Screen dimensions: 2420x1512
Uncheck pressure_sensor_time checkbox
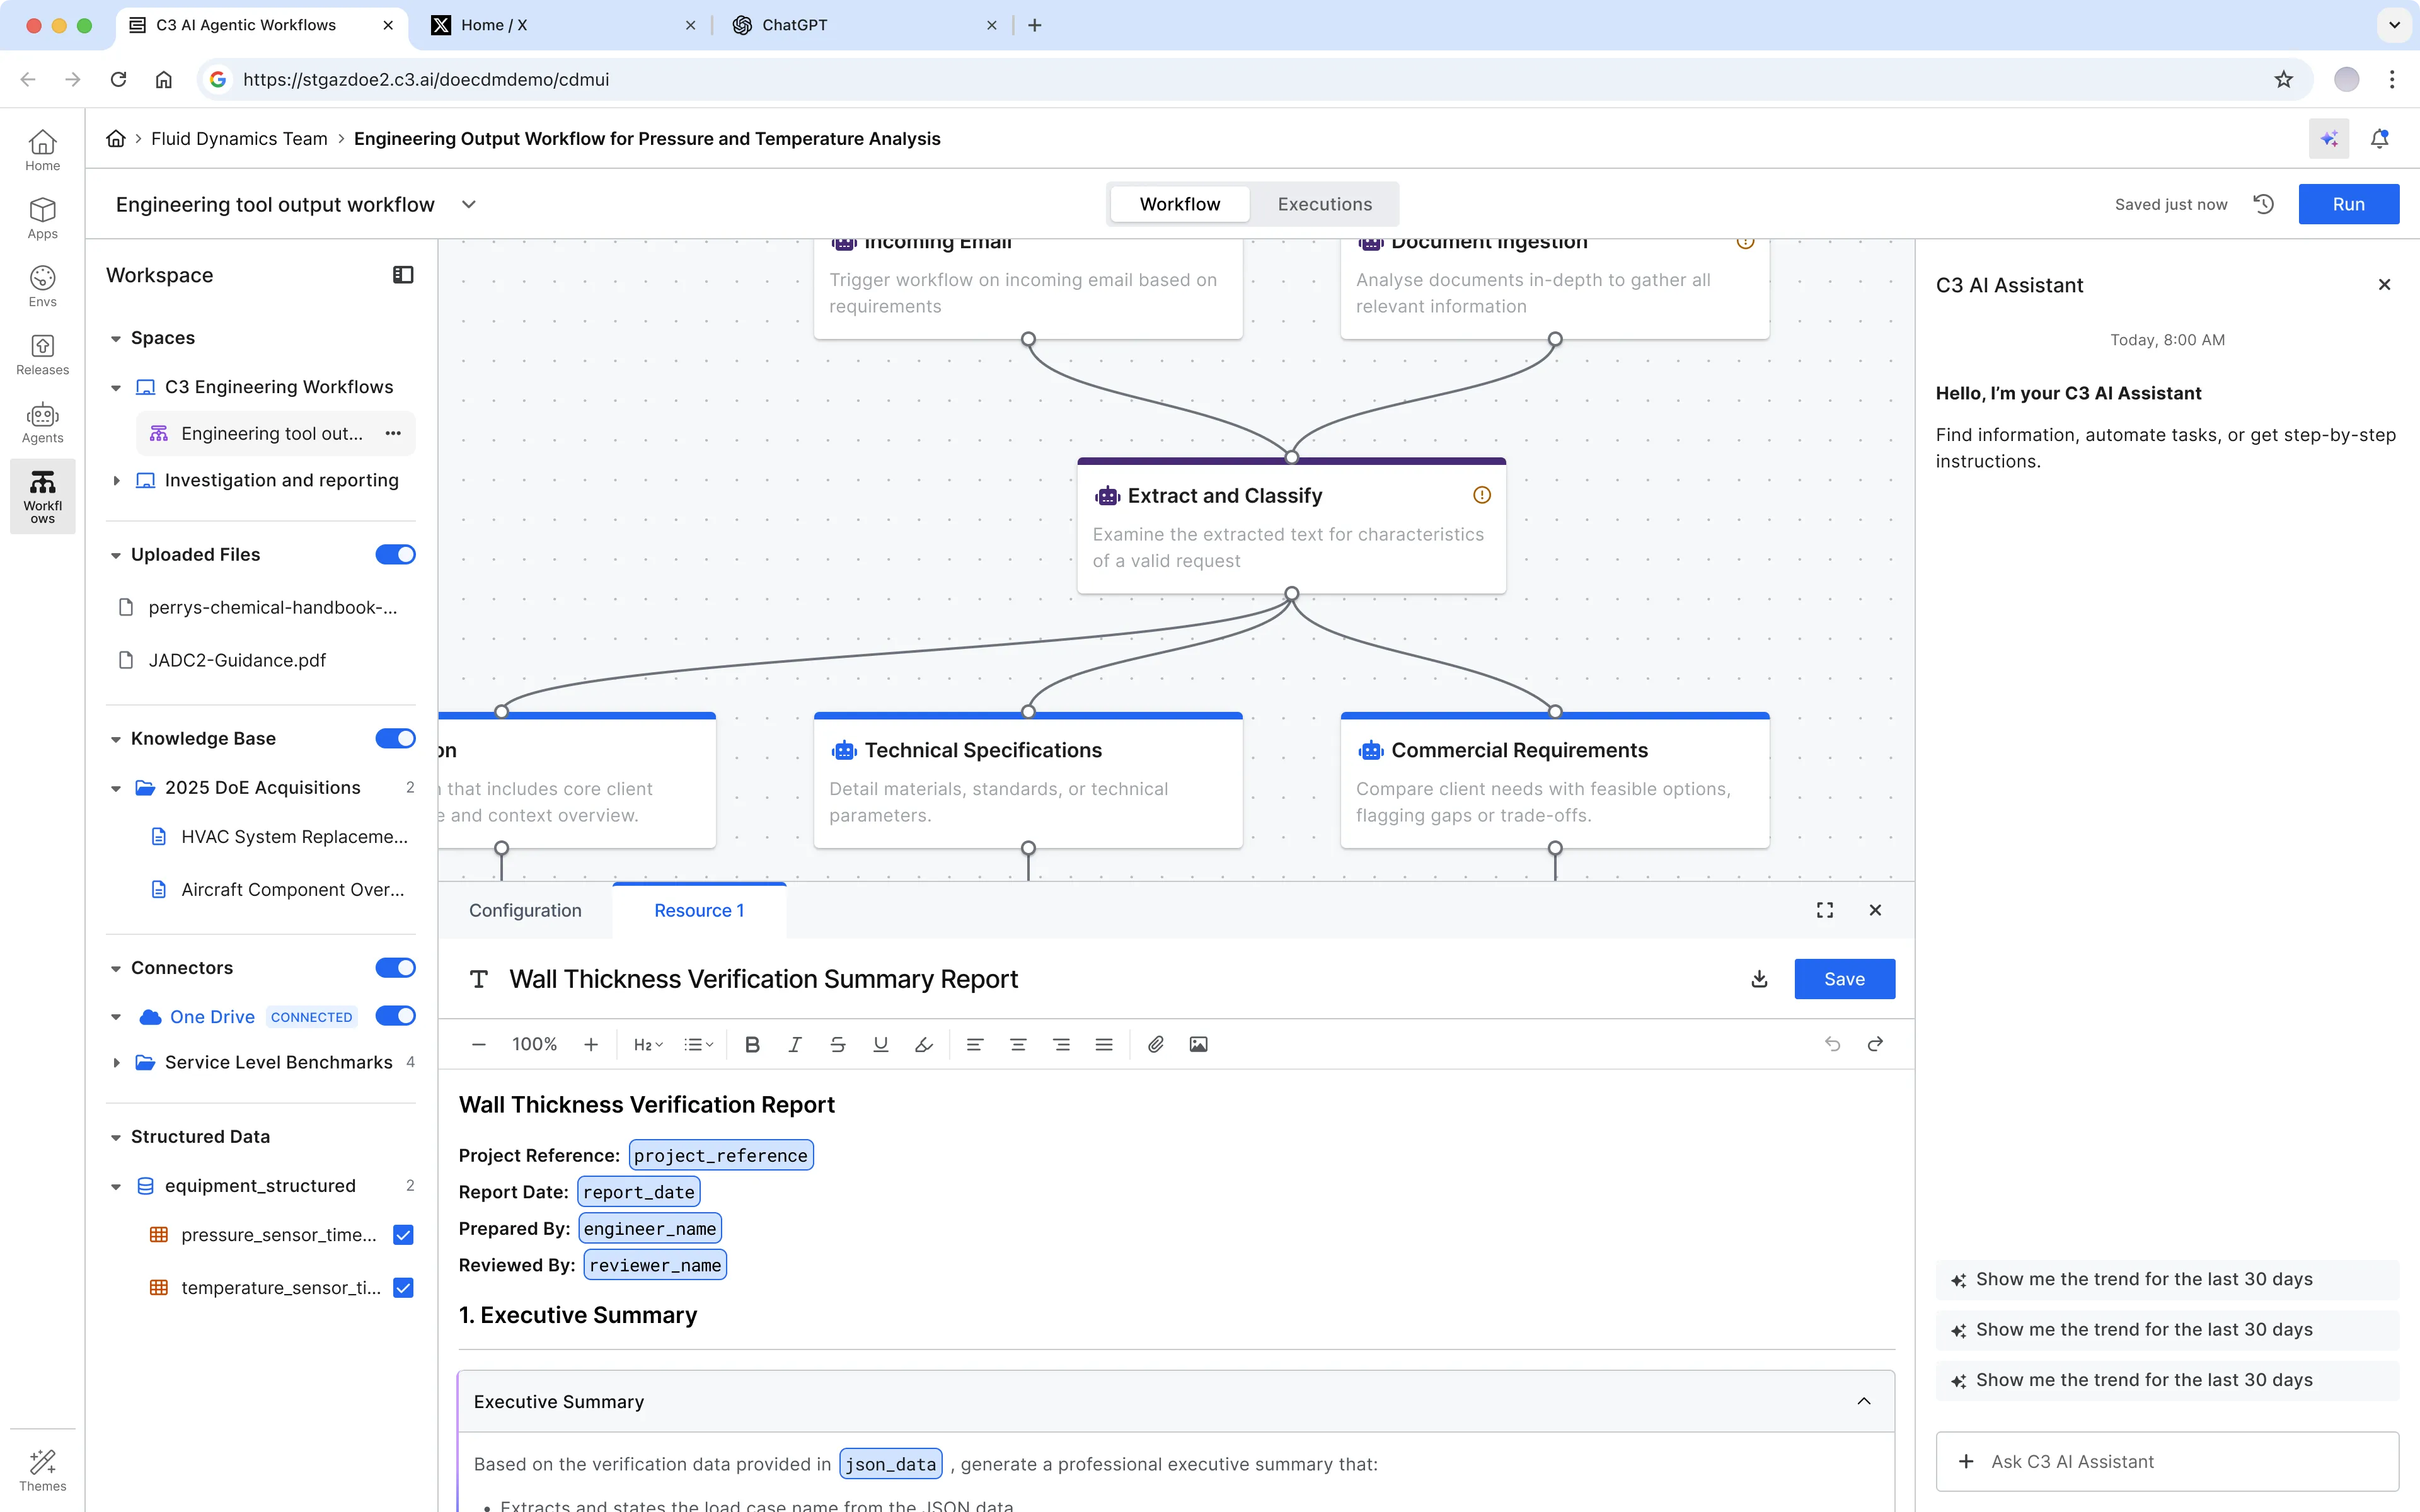click(x=403, y=1235)
